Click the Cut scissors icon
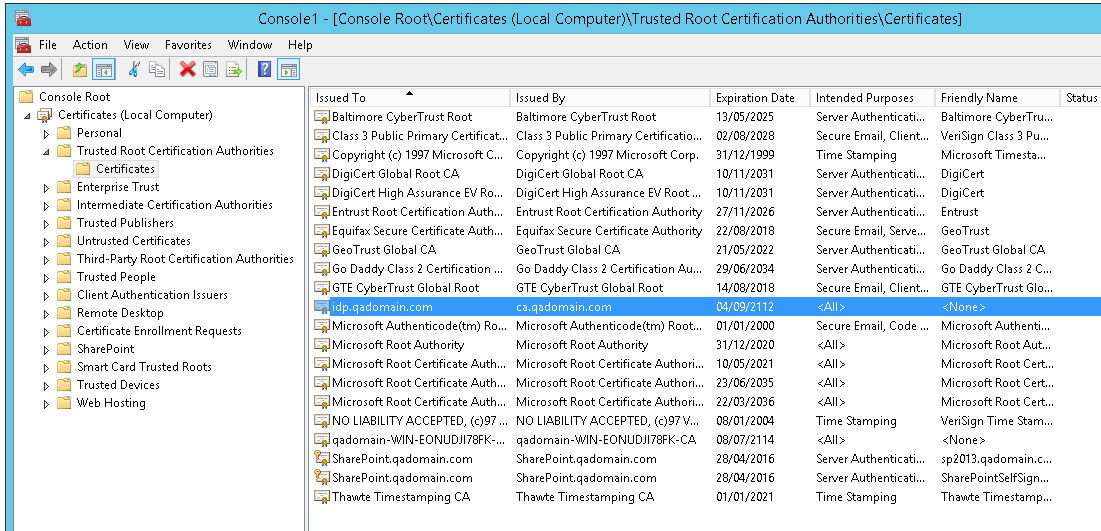 134,69
